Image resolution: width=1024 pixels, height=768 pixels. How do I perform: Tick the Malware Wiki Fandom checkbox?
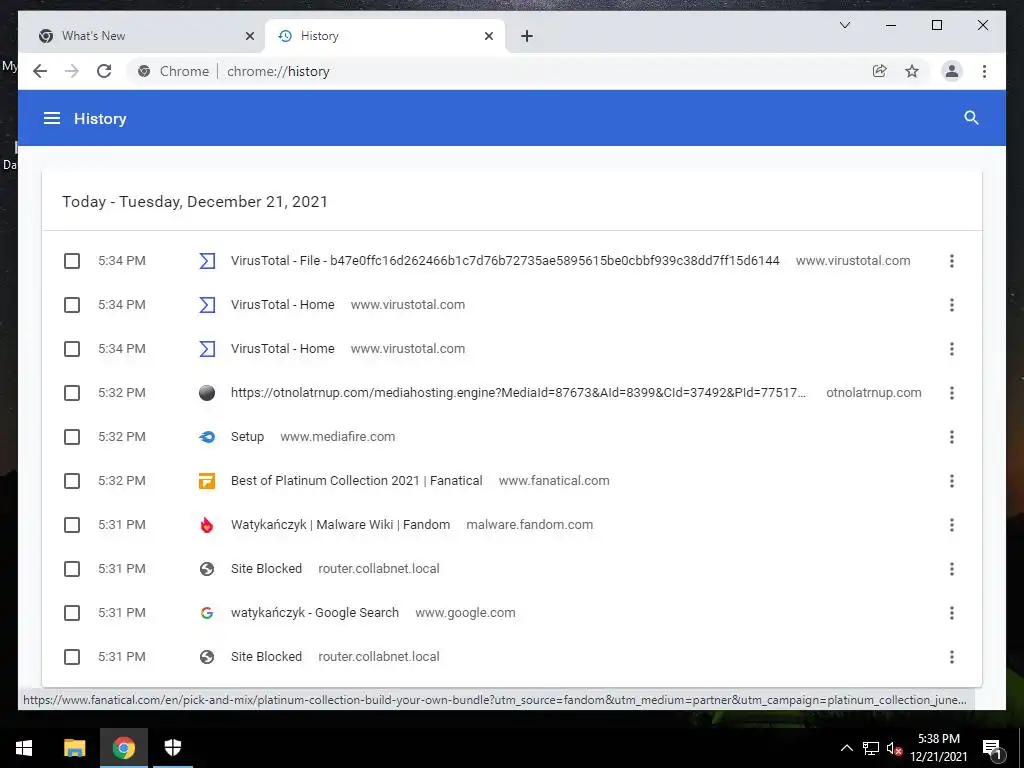[x=72, y=525]
